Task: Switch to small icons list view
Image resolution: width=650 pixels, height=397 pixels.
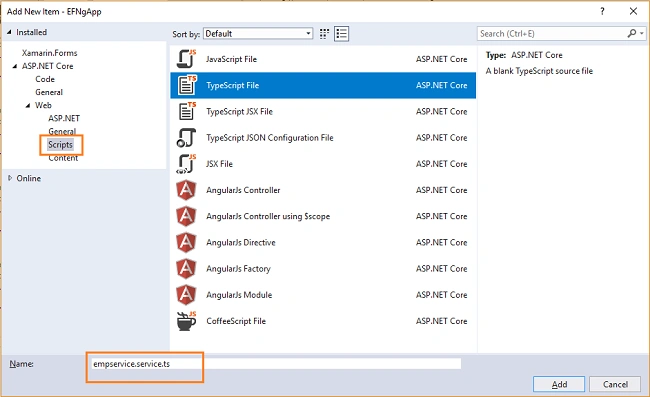Action: (342, 34)
